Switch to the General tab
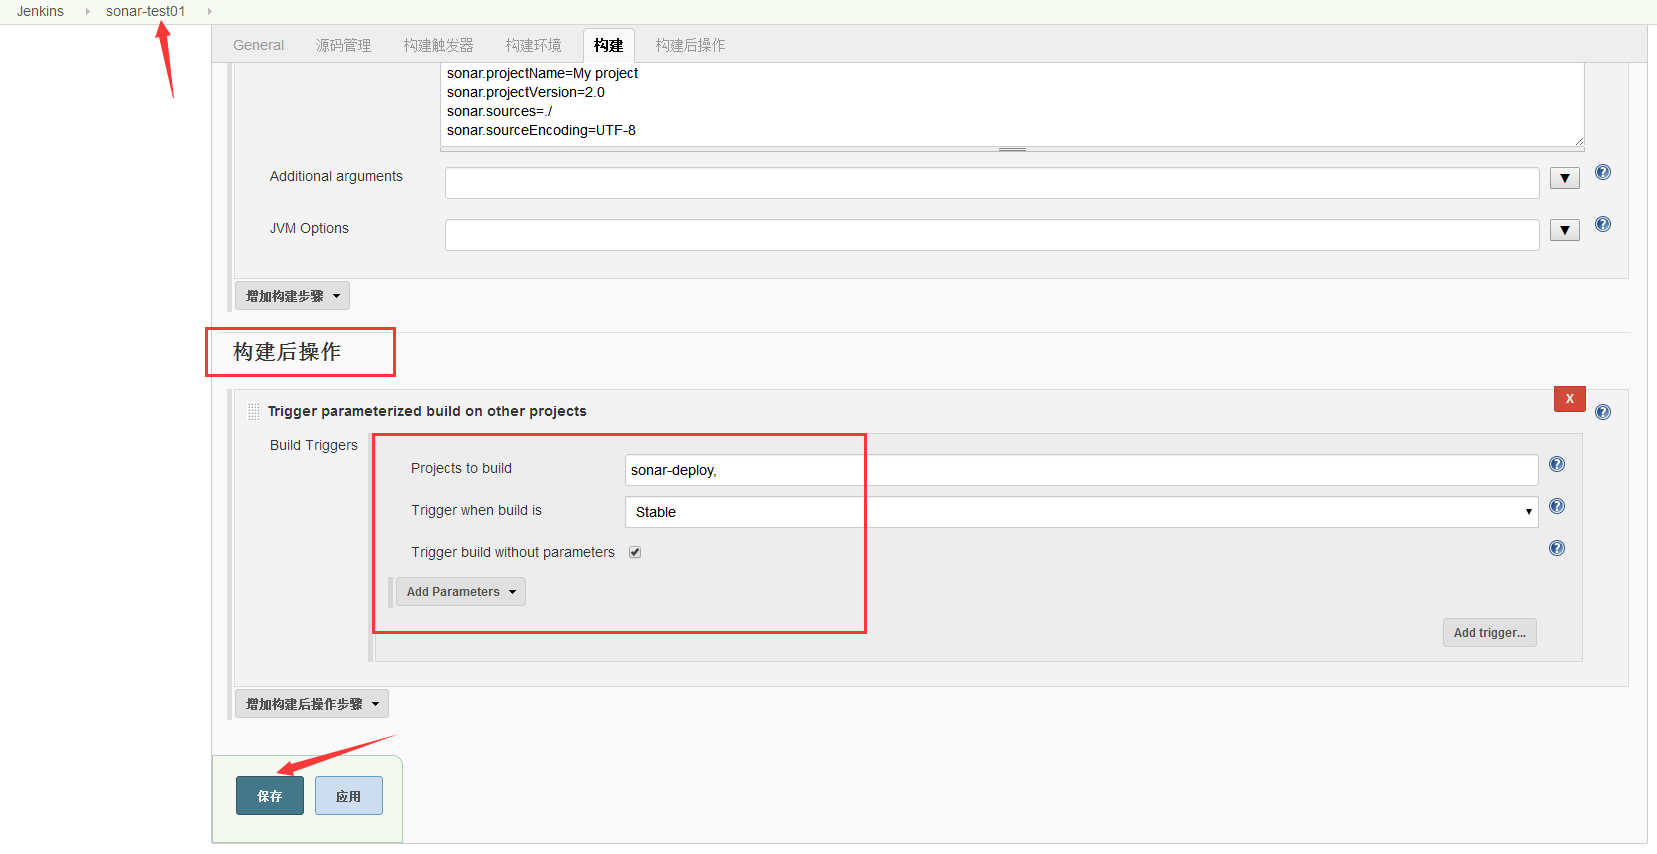 click(258, 45)
